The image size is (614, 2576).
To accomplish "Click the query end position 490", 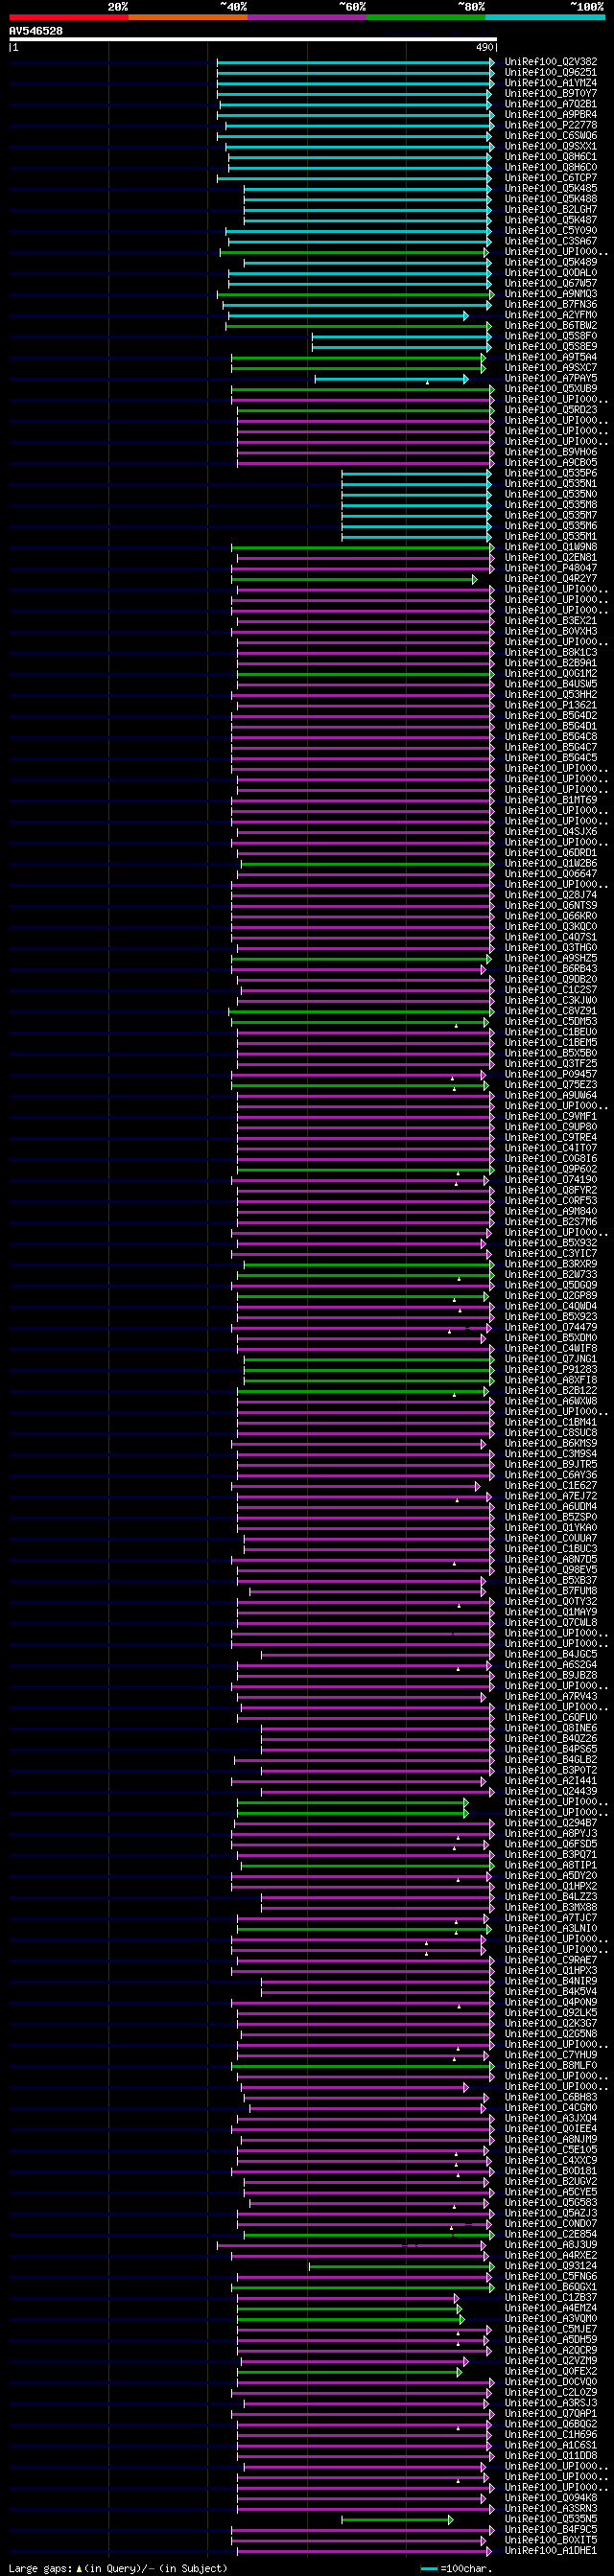I will (x=485, y=47).
